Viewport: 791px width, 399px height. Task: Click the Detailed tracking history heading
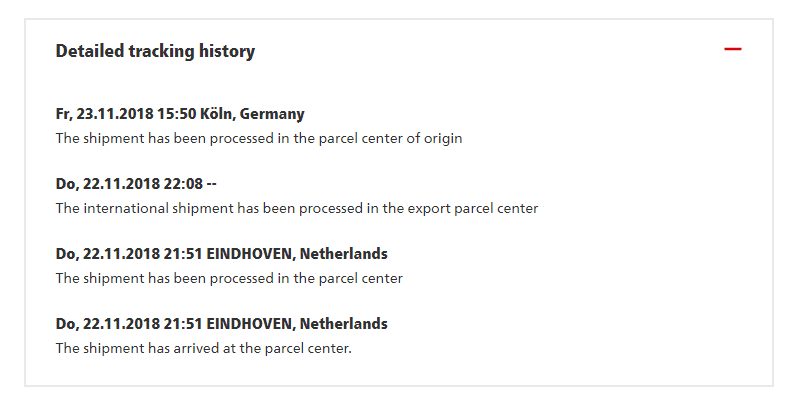[x=155, y=51]
